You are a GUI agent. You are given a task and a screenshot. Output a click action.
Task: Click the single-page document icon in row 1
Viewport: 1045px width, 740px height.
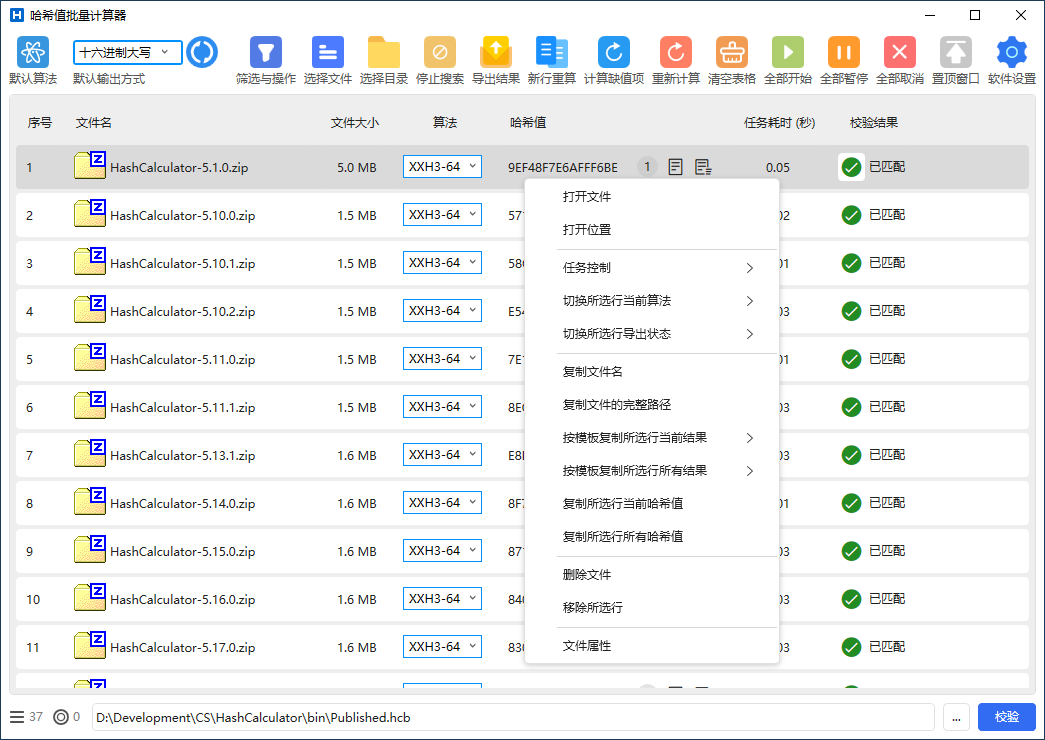tap(675, 167)
